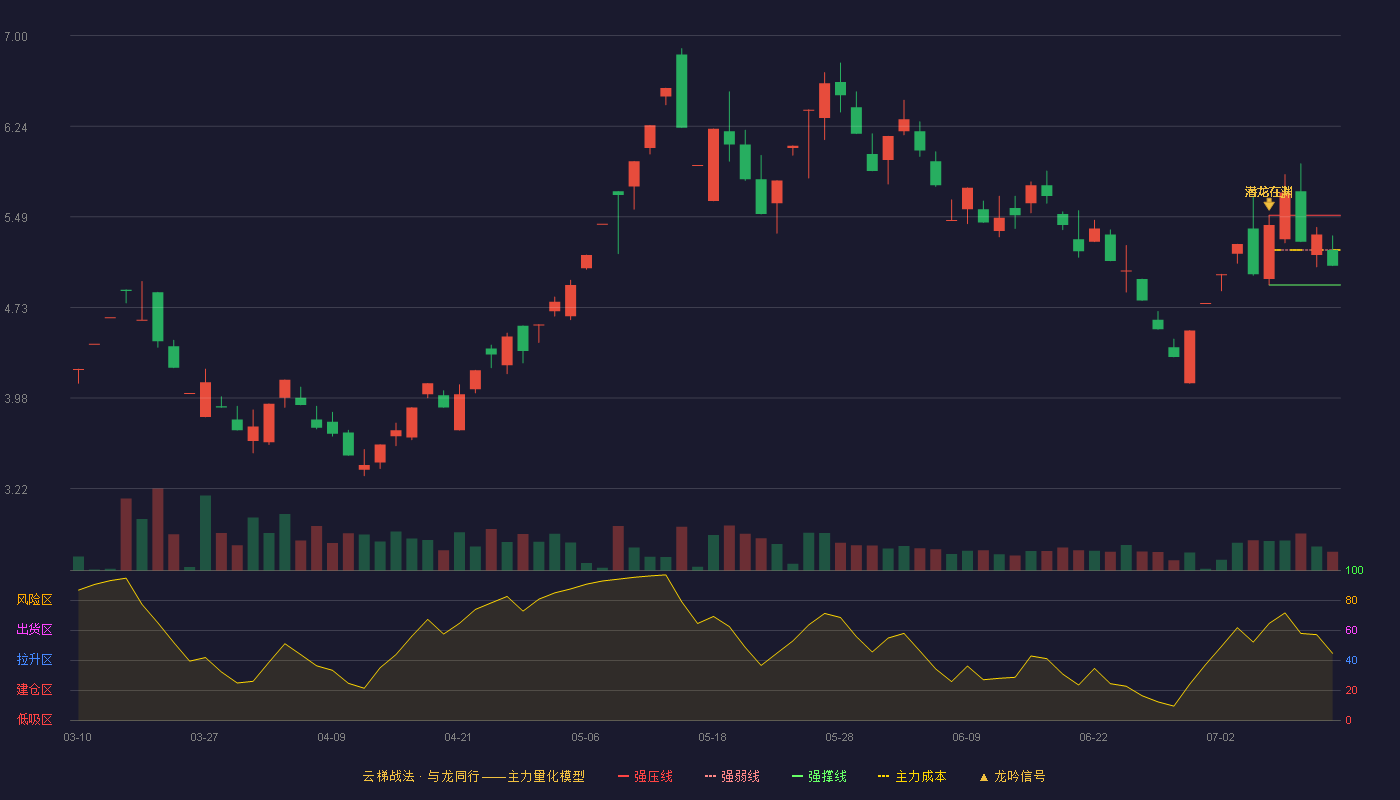Click the 06-22 date axis label
1400x800 pixels.
click(1093, 737)
